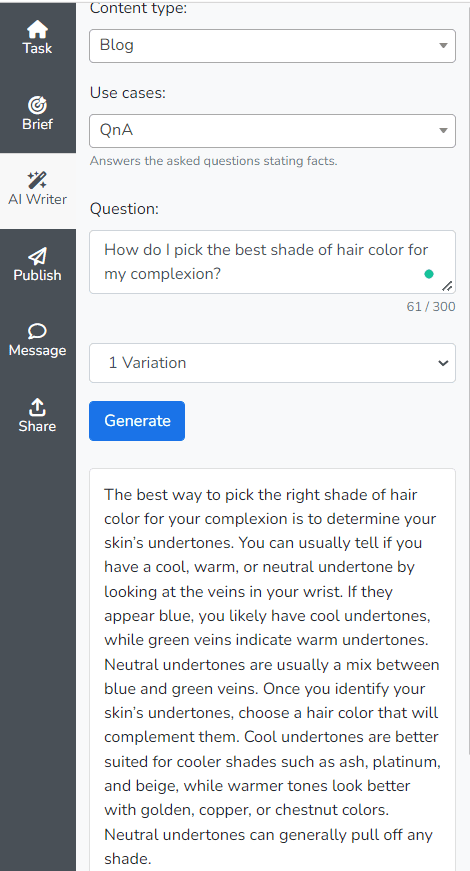Screen dimensions: 470x871
Task: Switch to the Brief label in sidebar
Action: [x=37, y=124]
